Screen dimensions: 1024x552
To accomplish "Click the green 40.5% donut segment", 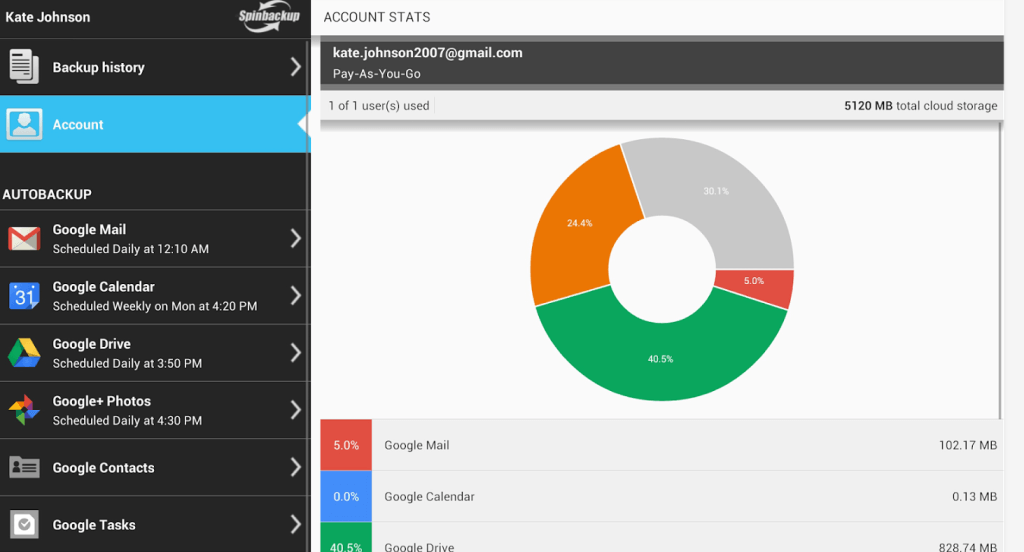I will point(660,359).
